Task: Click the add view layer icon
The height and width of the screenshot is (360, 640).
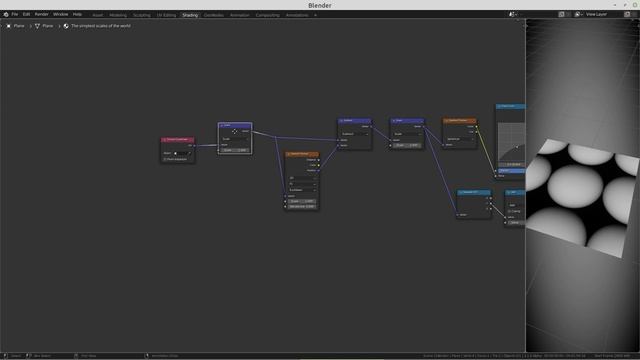Action: pyautogui.click(x=627, y=14)
